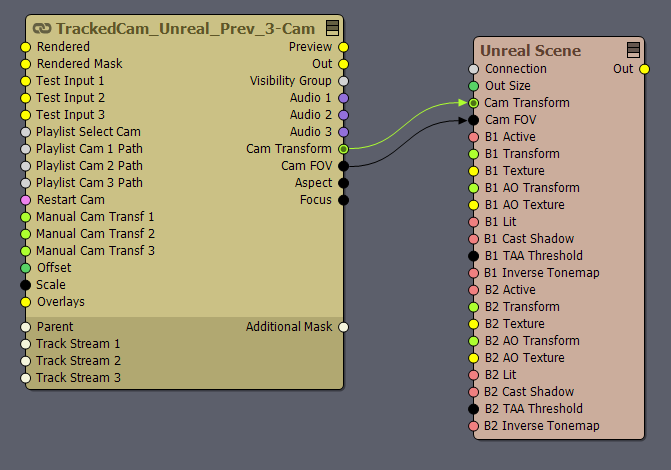671x470 pixels.
Task: Open the Unreal Scene node menu icon
Action: pos(633,50)
